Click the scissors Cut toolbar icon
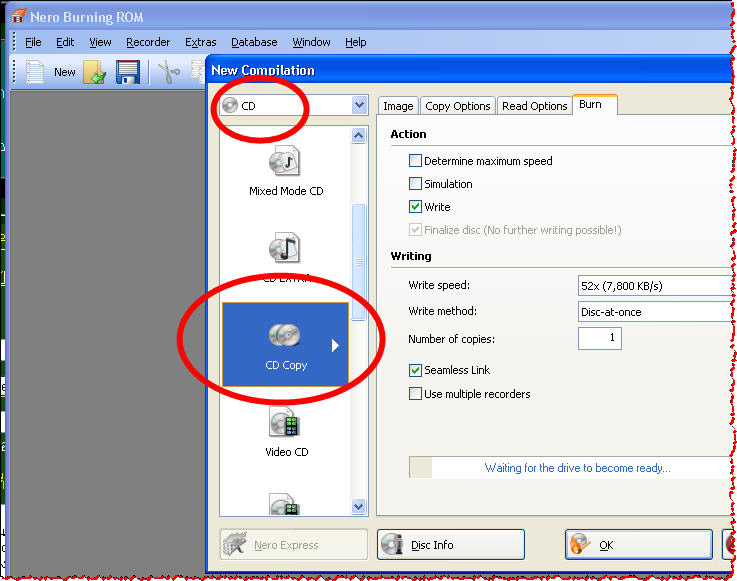The height and width of the screenshot is (581, 737). [169, 72]
